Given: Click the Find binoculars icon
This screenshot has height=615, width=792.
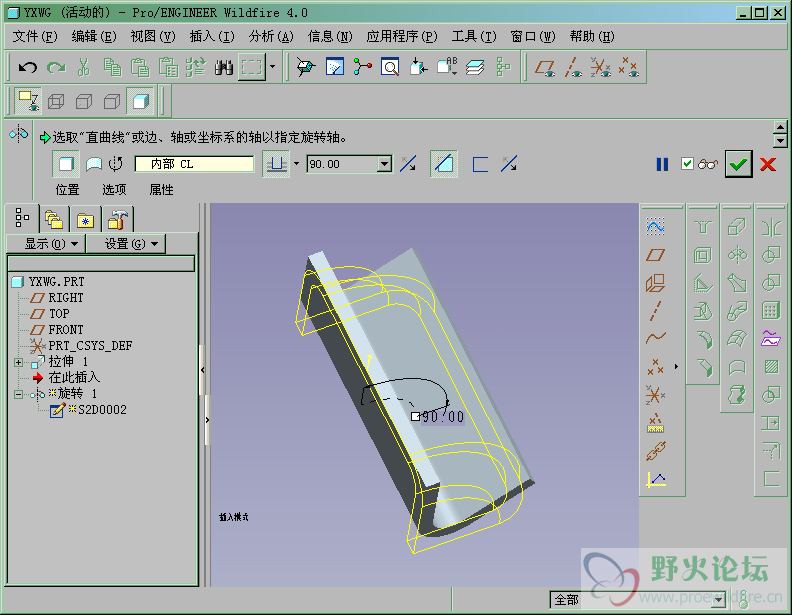Looking at the screenshot, I should point(223,67).
